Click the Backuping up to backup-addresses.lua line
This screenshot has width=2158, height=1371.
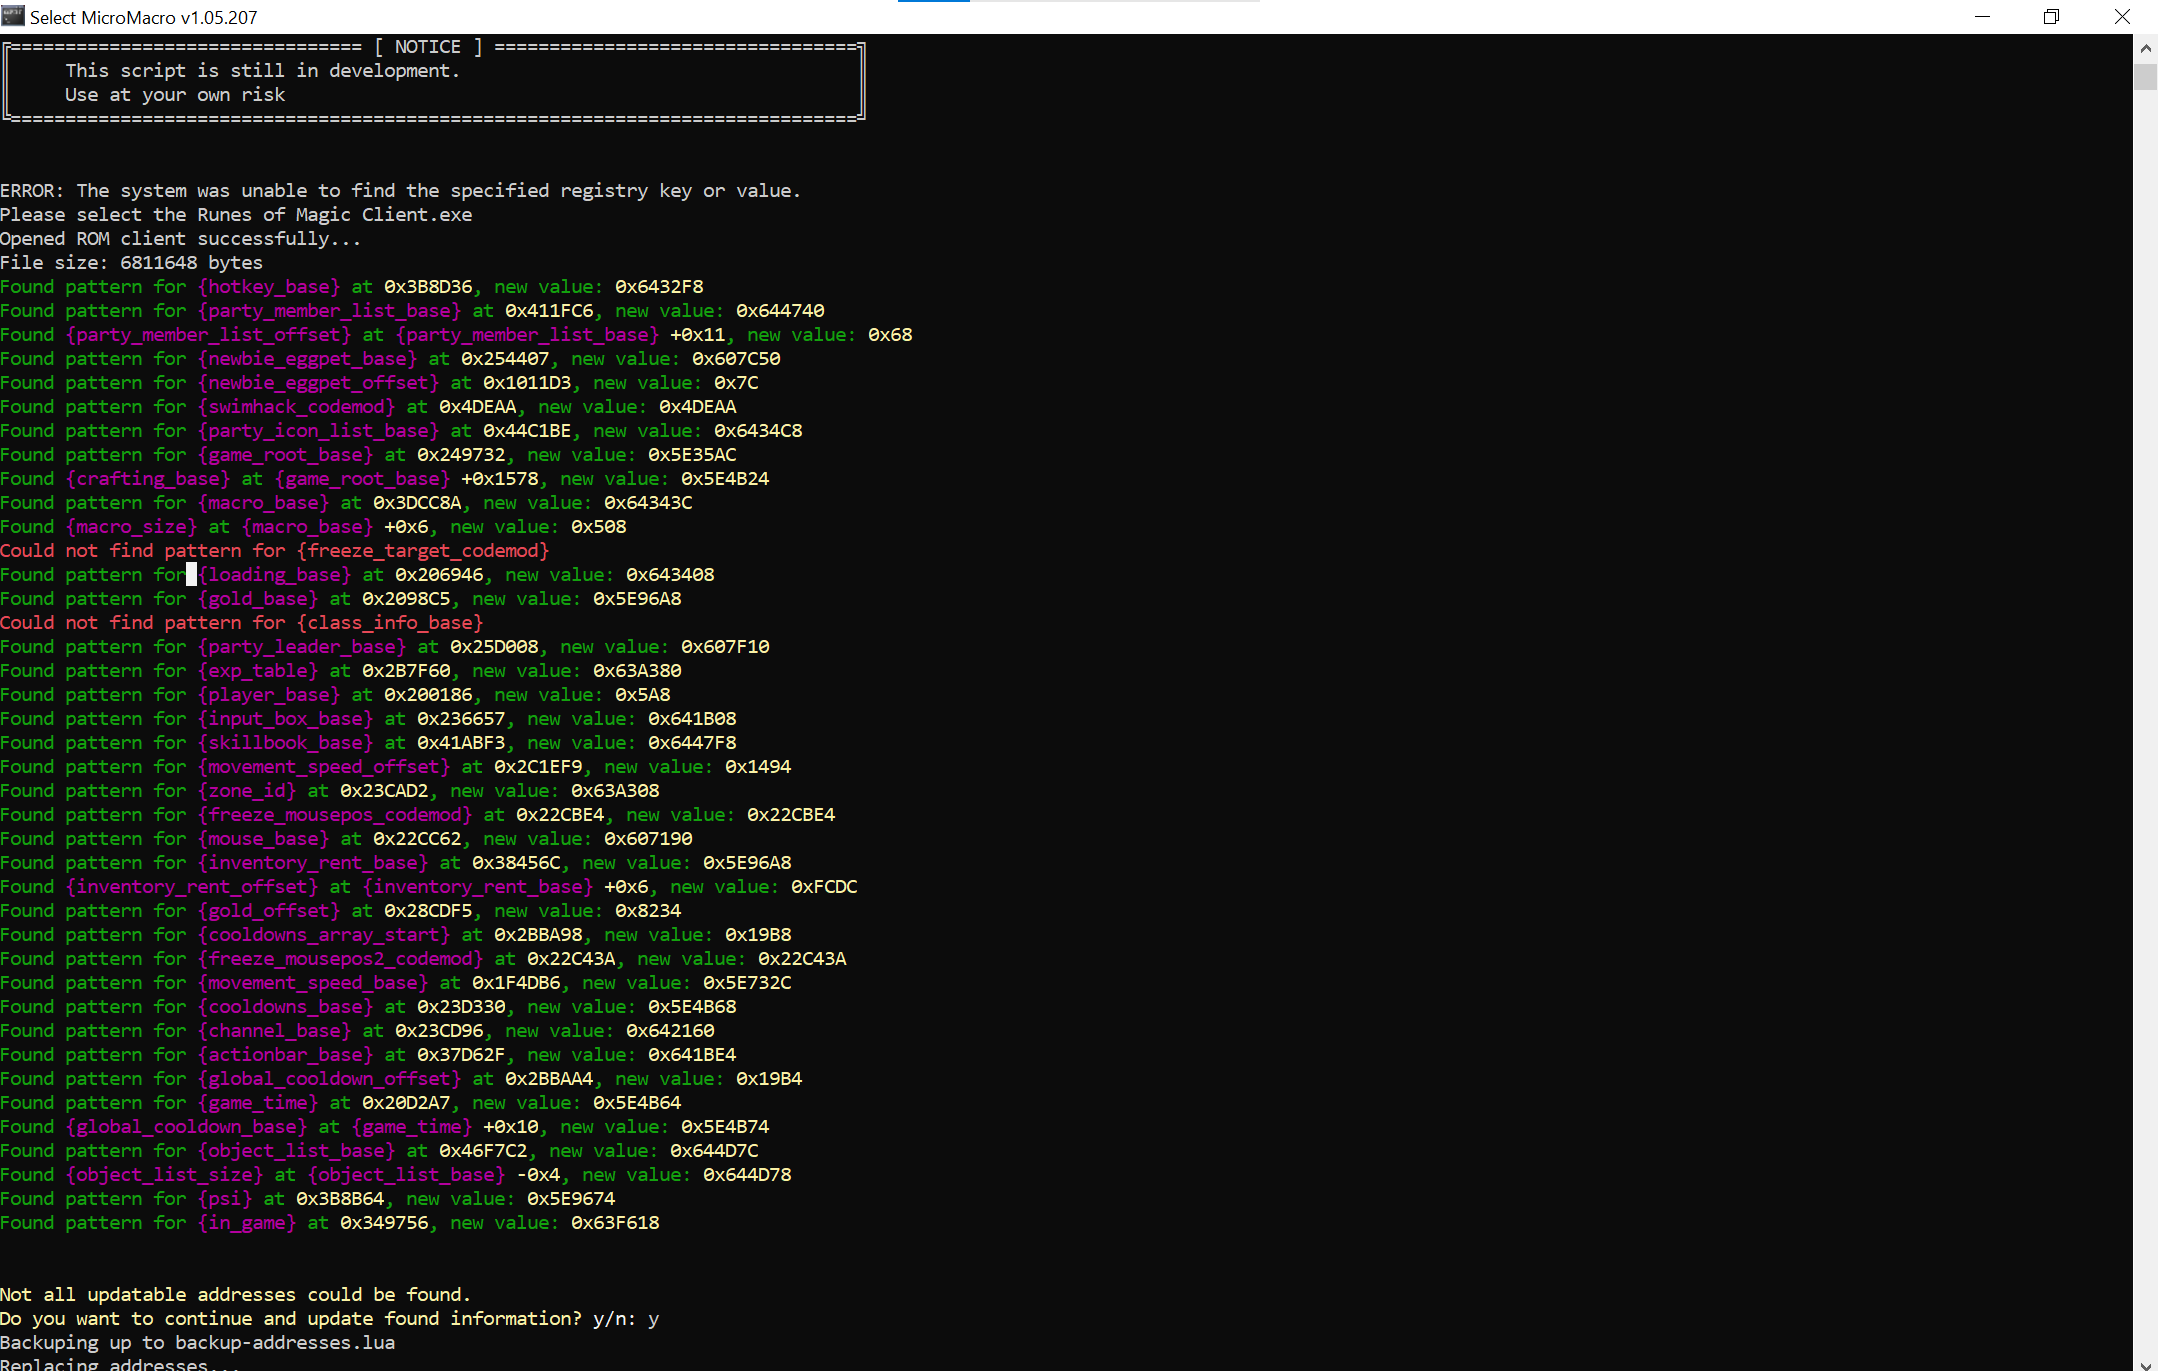(x=197, y=1343)
